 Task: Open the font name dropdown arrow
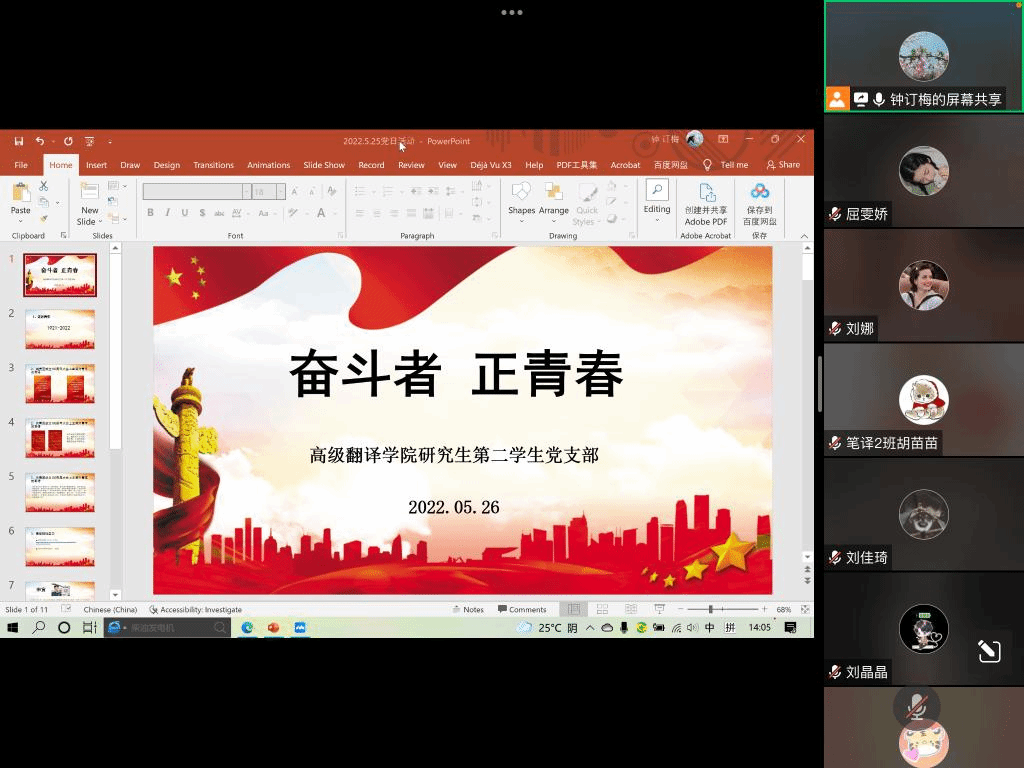pos(246,192)
